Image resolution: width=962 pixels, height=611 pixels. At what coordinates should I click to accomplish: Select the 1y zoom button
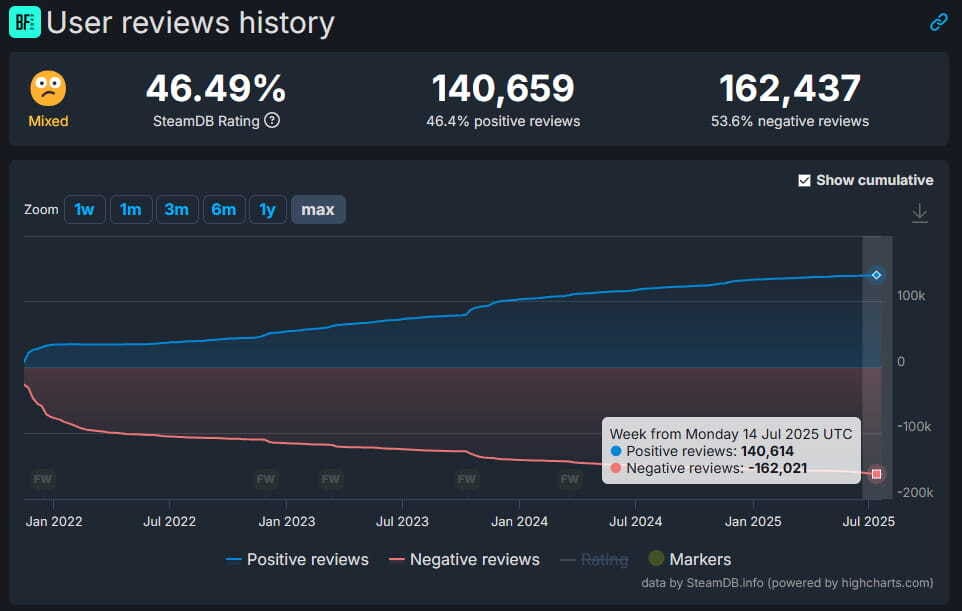(267, 210)
